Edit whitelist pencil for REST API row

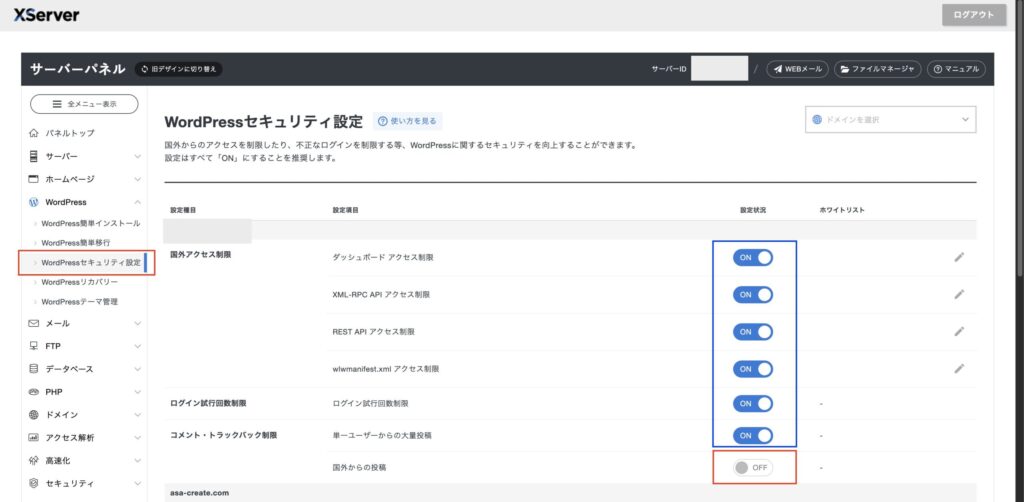pyautogui.click(x=959, y=332)
